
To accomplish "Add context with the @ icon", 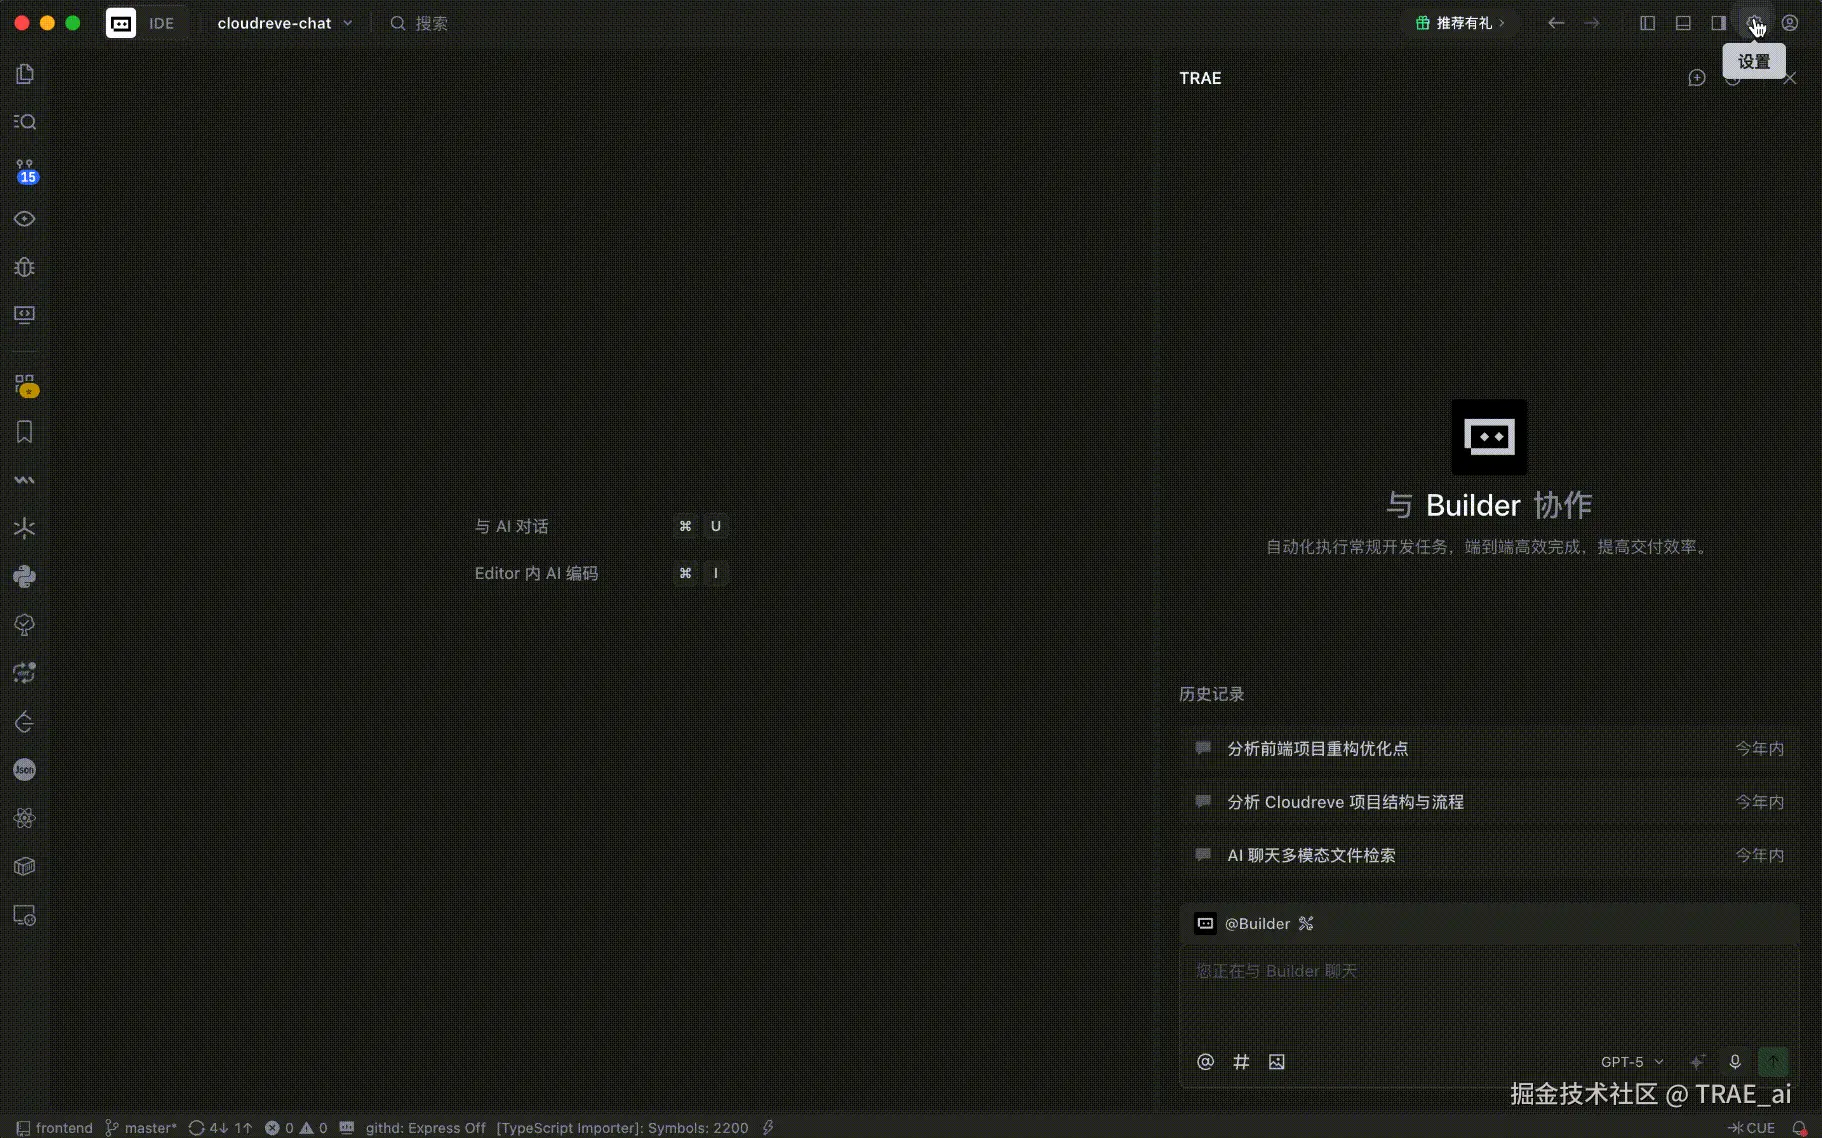I will (x=1206, y=1062).
